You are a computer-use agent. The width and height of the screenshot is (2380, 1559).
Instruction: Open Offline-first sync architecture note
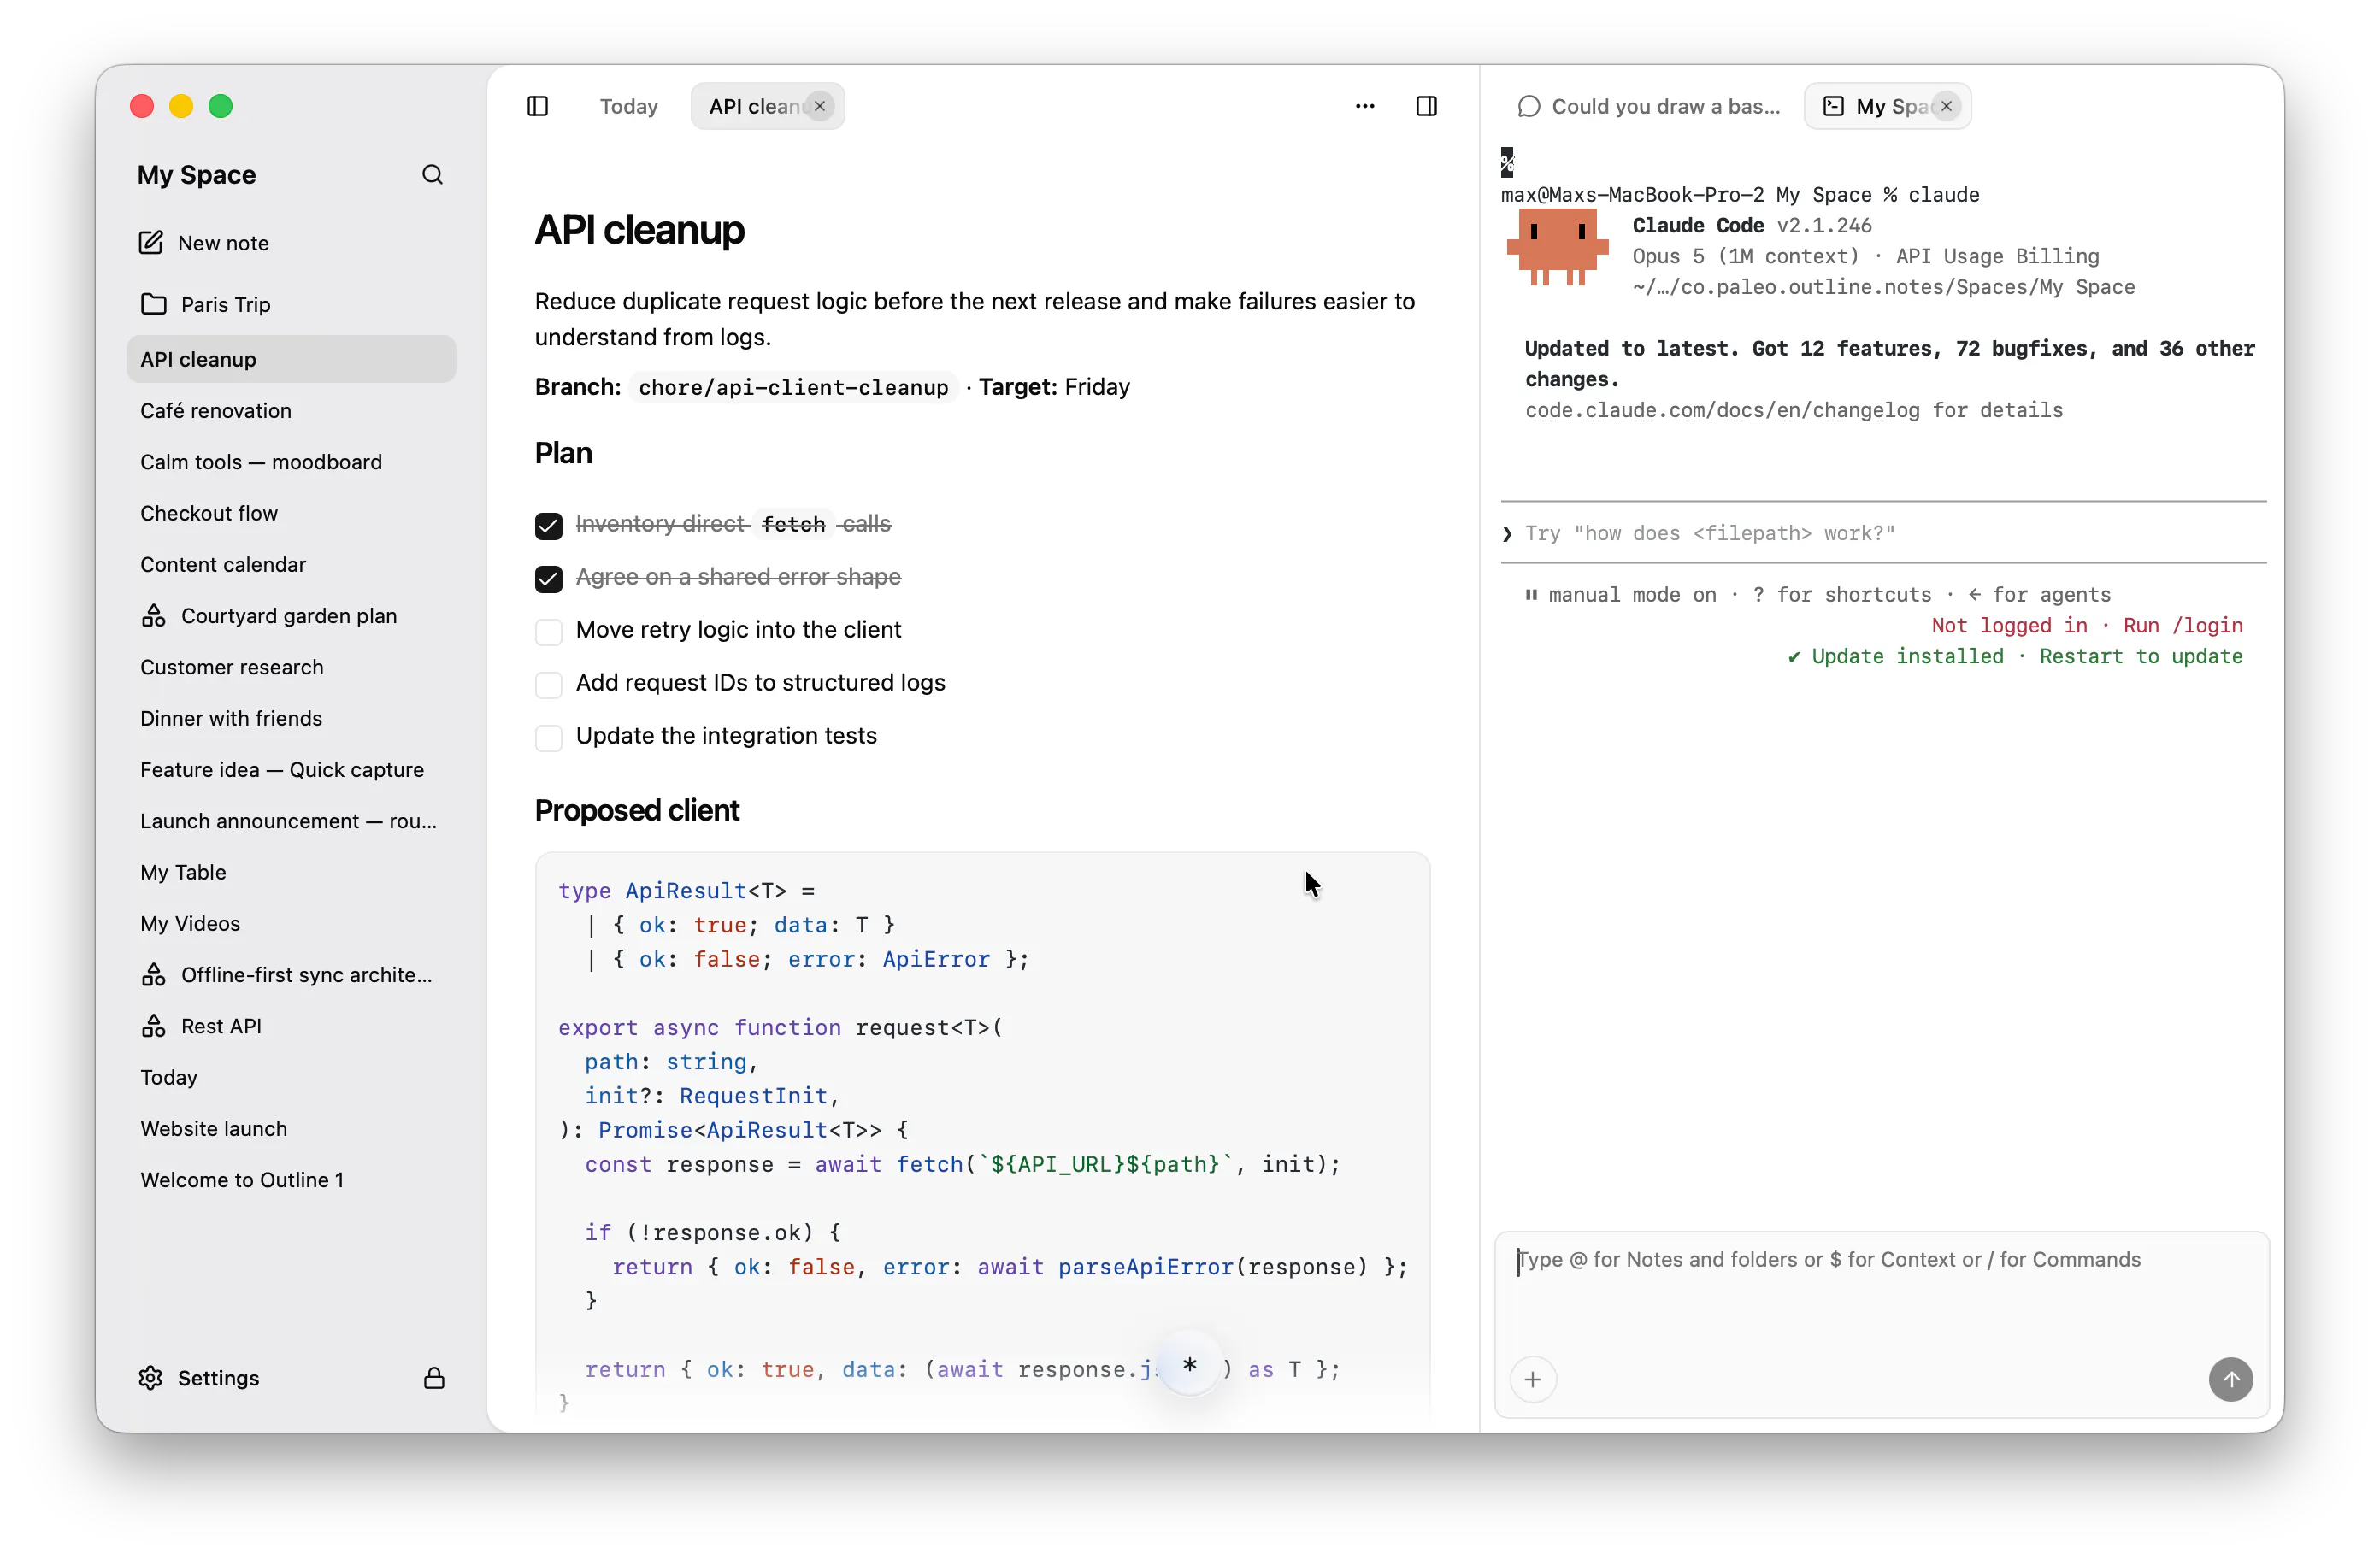point(291,975)
